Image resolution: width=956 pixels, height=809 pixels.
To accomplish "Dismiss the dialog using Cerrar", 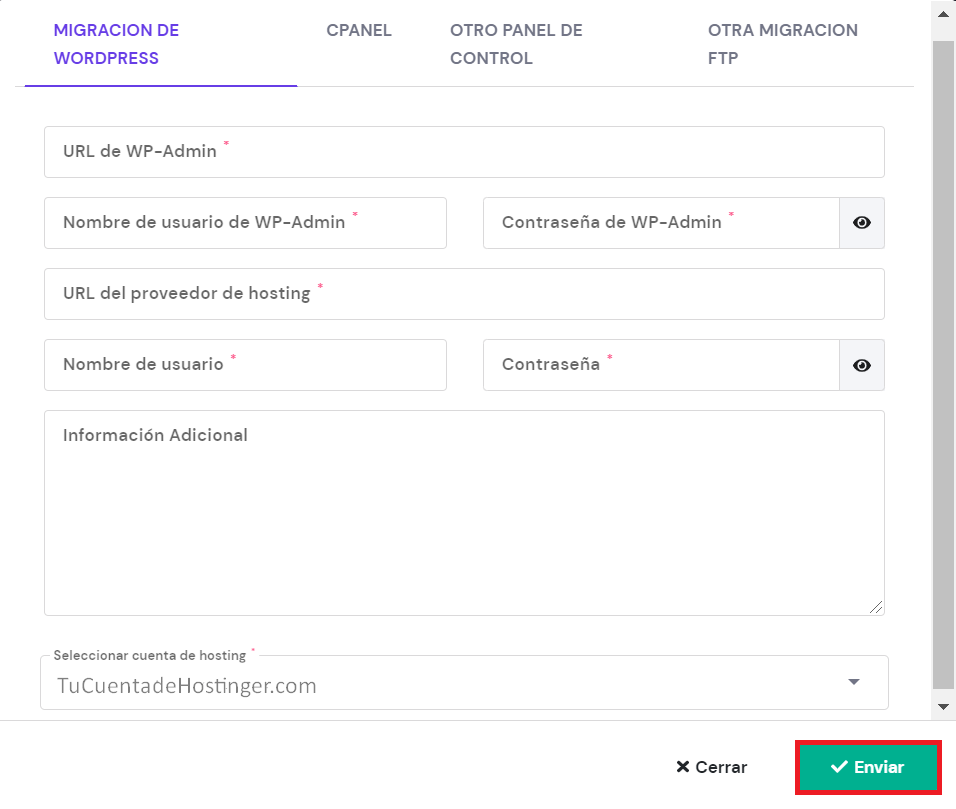I will pyautogui.click(x=710, y=766).
